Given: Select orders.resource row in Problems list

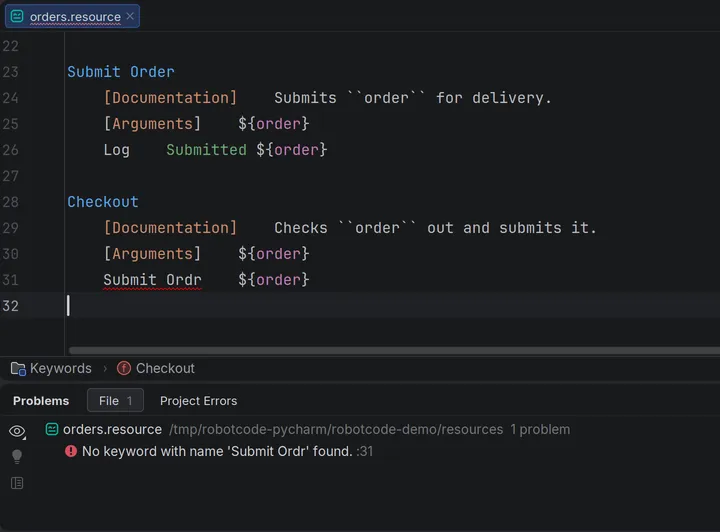Looking at the screenshot, I should 308,429.
